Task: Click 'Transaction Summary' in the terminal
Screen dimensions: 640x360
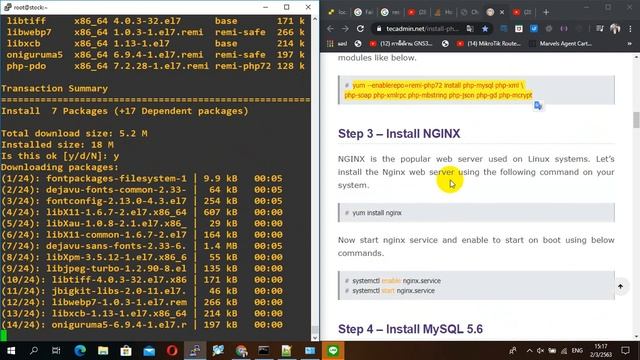Action: click(55, 89)
